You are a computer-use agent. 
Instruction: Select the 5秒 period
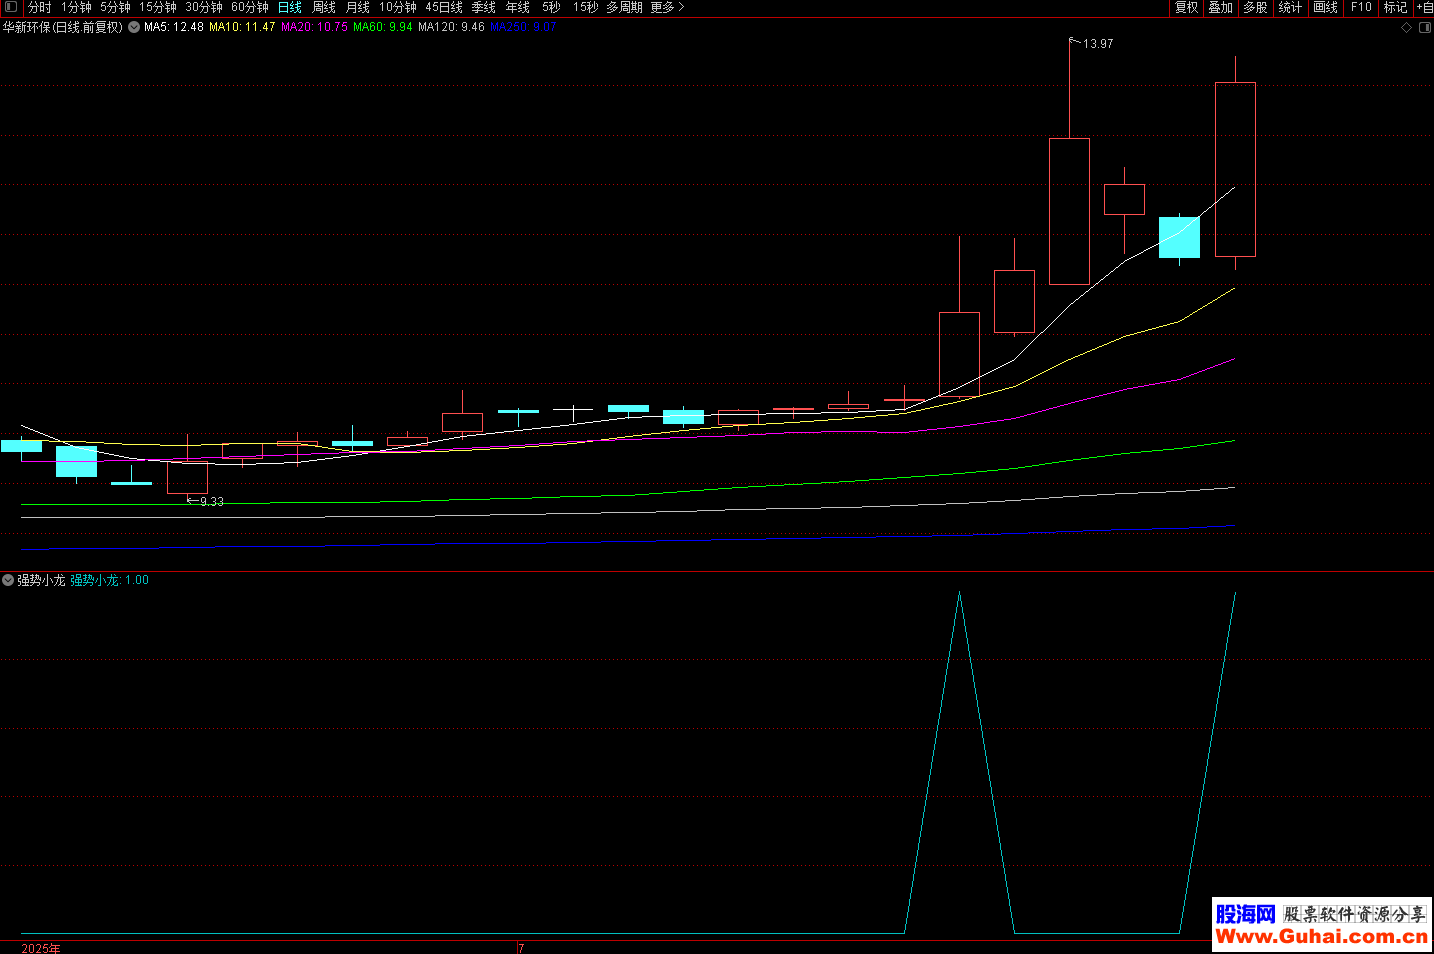click(x=551, y=7)
